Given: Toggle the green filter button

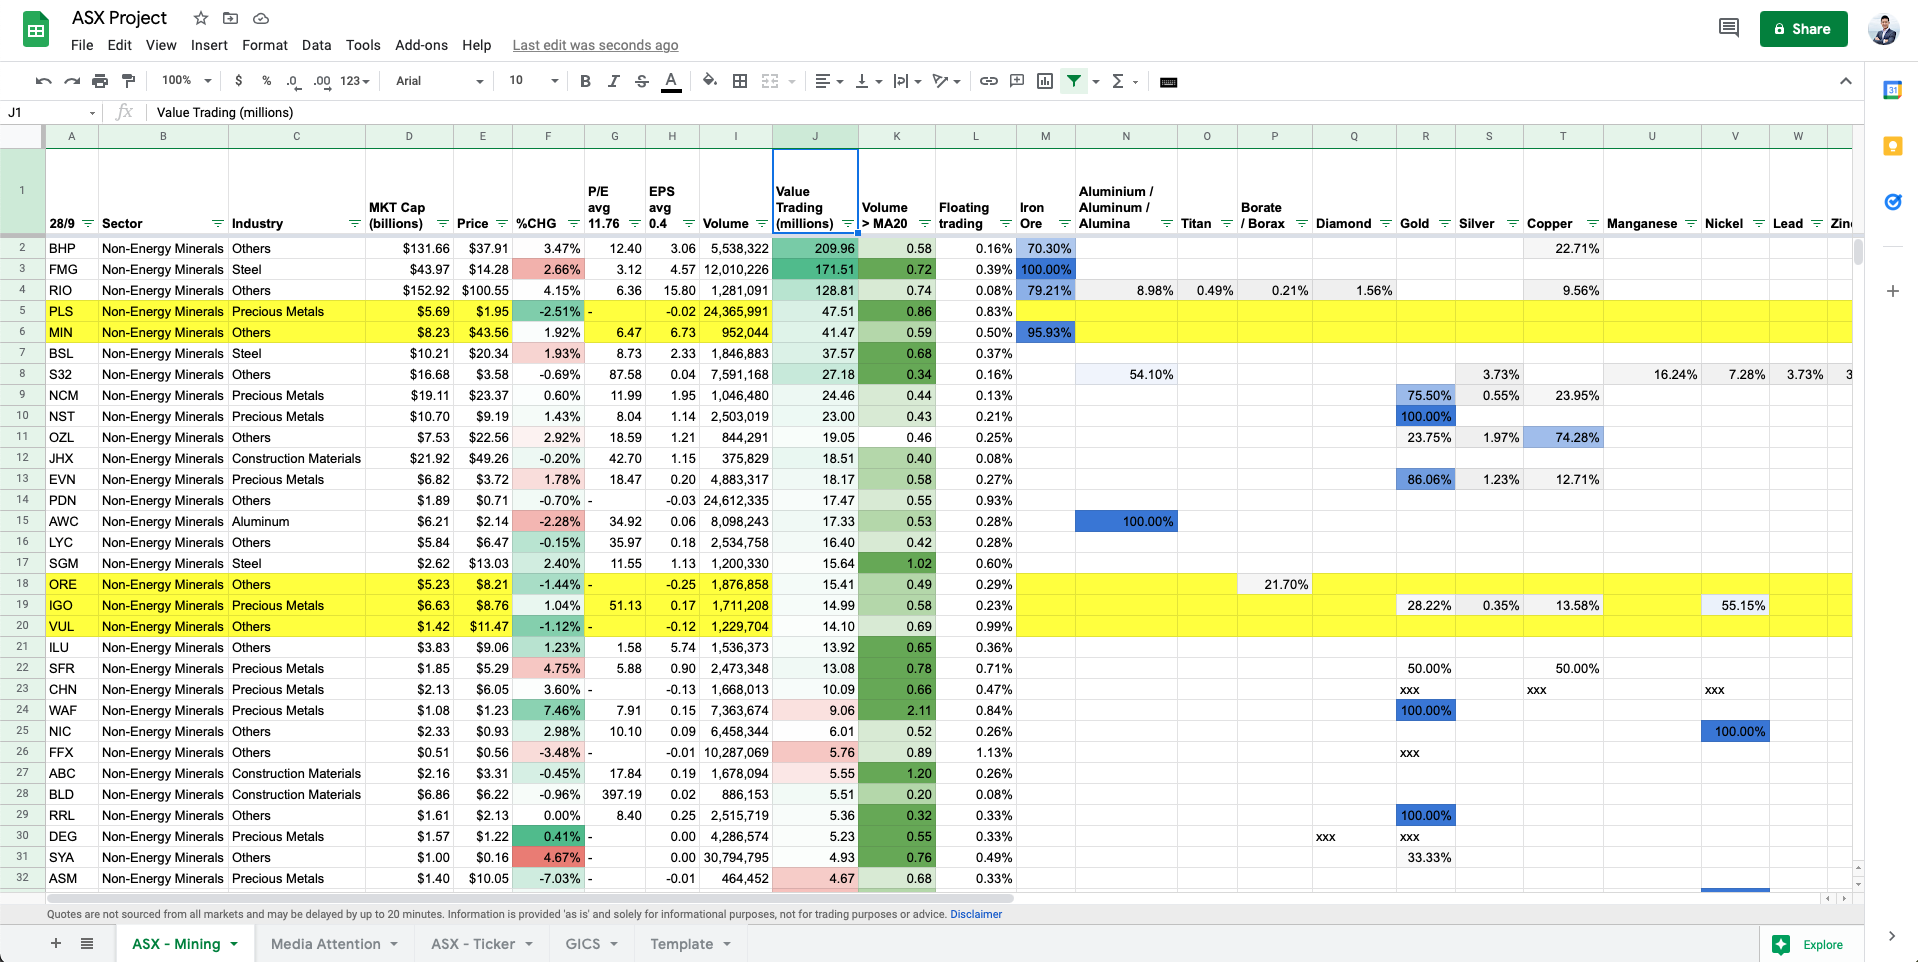Looking at the screenshot, I should coord(1073,81).
